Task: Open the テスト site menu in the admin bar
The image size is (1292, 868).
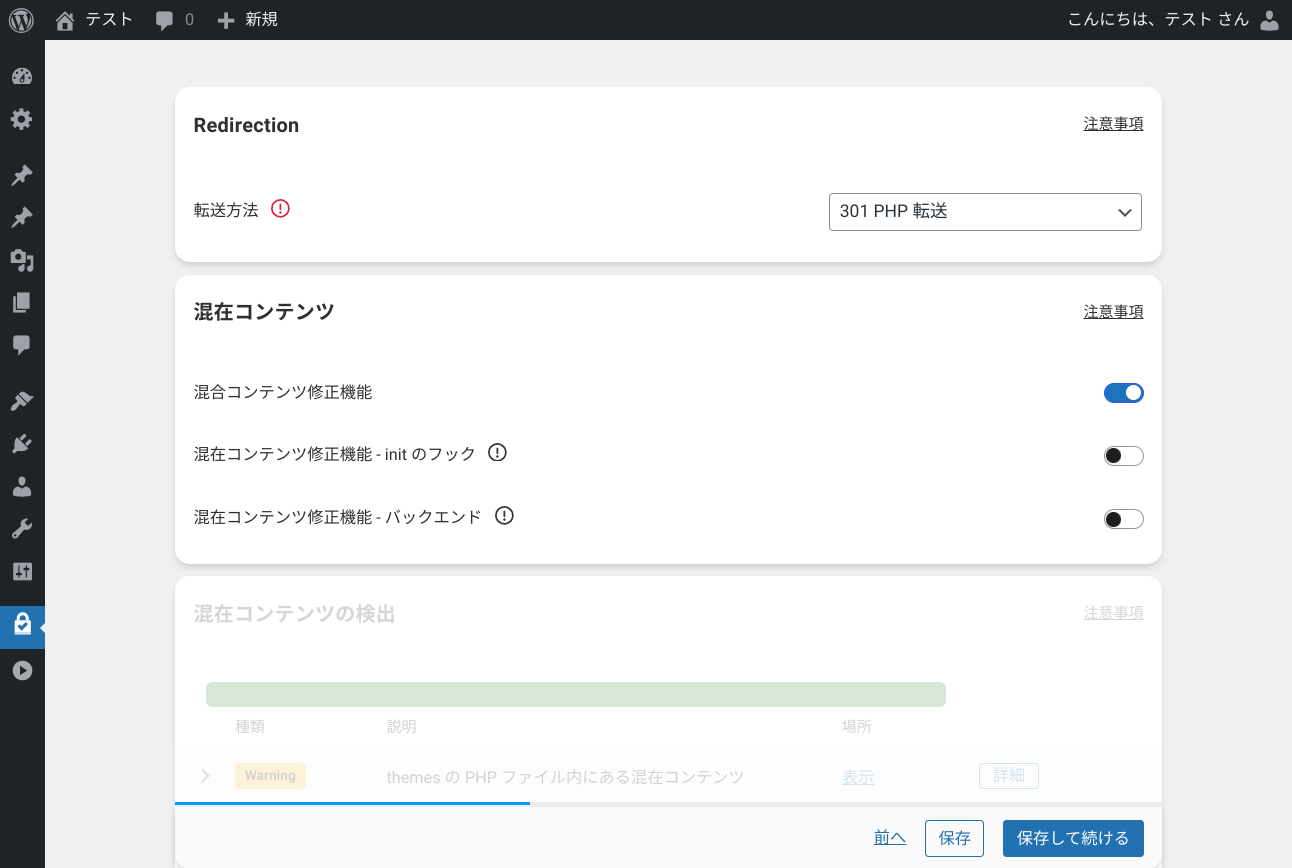Action: 95,20
